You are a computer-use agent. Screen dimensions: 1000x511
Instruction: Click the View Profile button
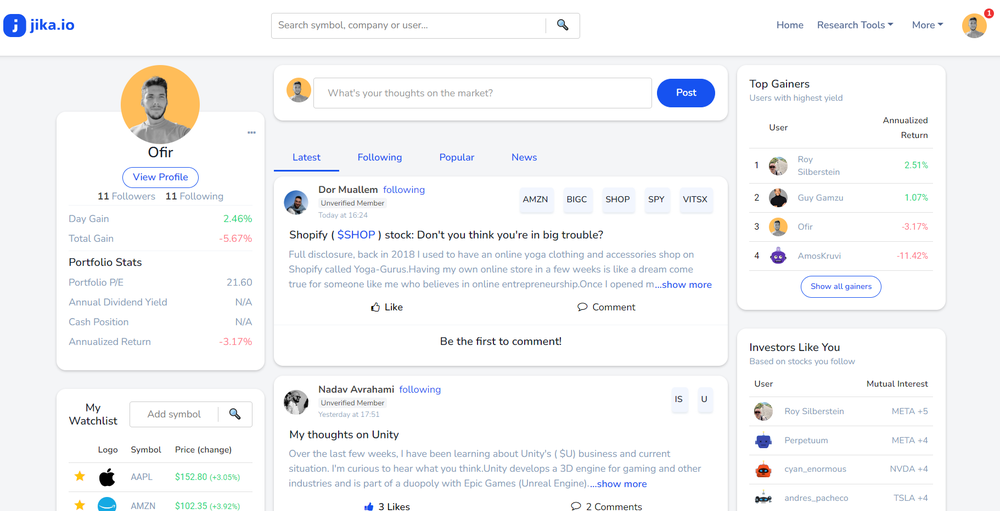[160, 177]
